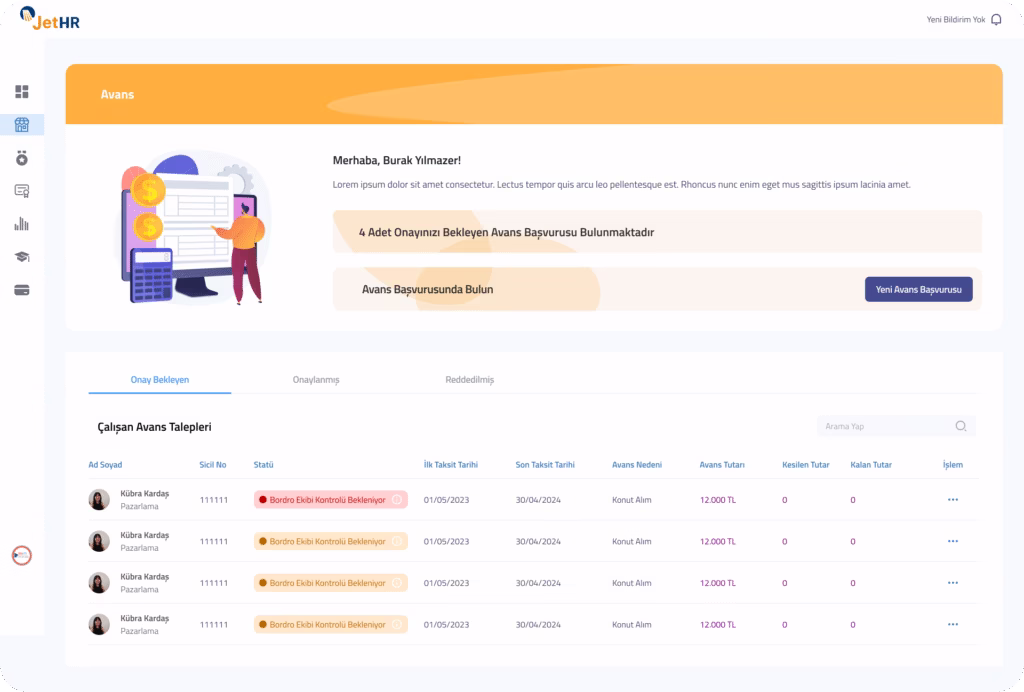The width and height of the screenshot is (1024, 692).
Task: Open the bar chart reports icon
Action: click(x=22, y=224)
